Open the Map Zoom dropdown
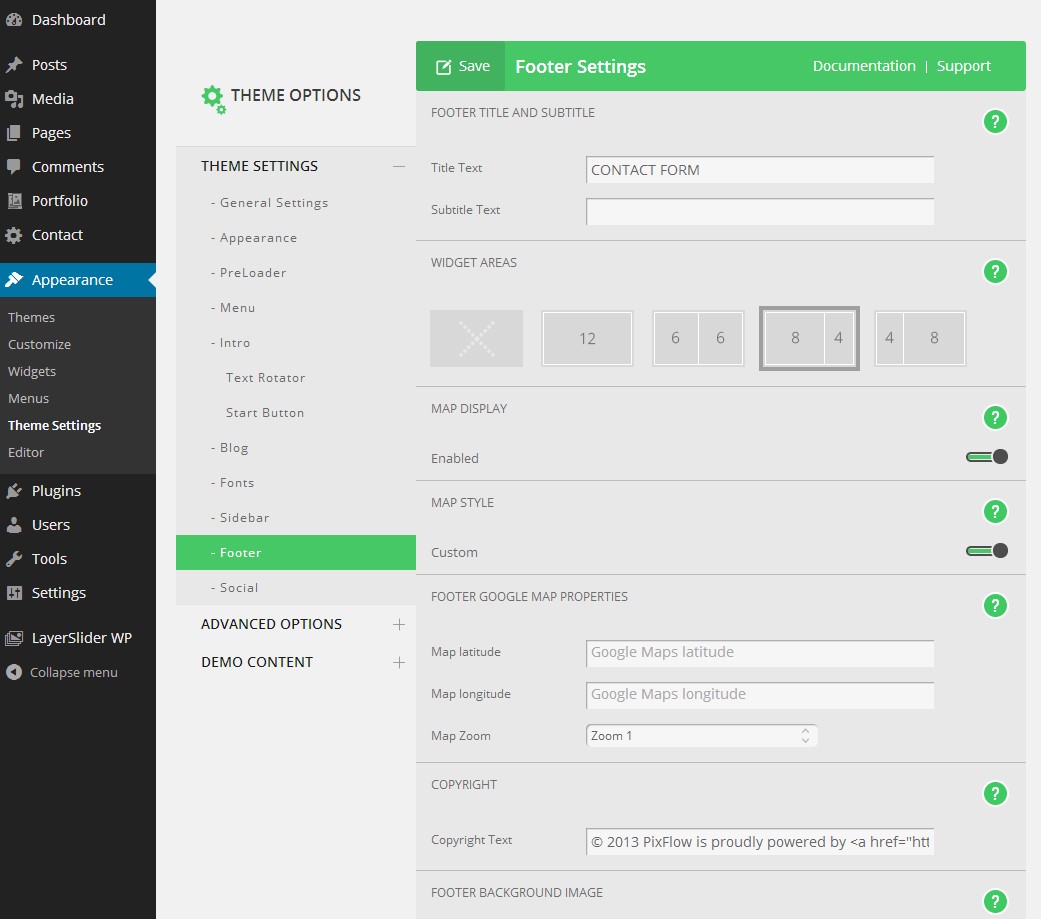 click(702, 736)
